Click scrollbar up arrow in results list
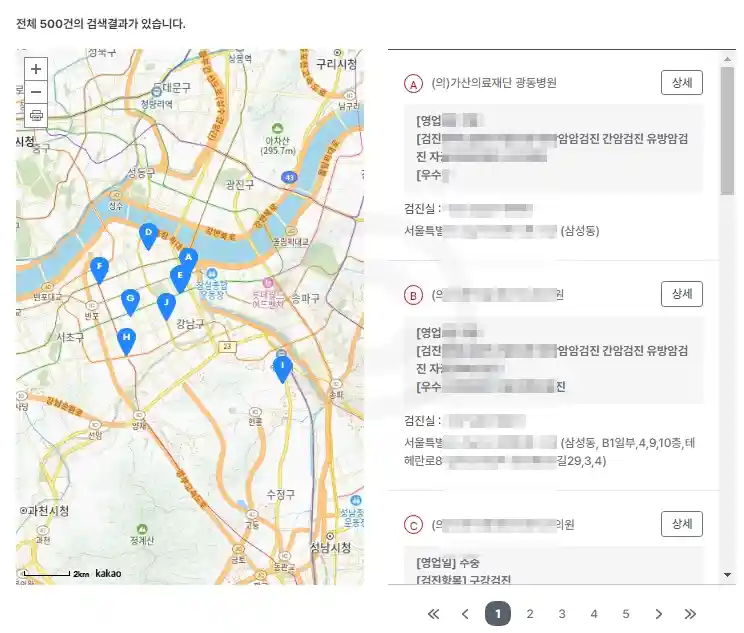The image size is (744, 633). [x=727, y=59]
